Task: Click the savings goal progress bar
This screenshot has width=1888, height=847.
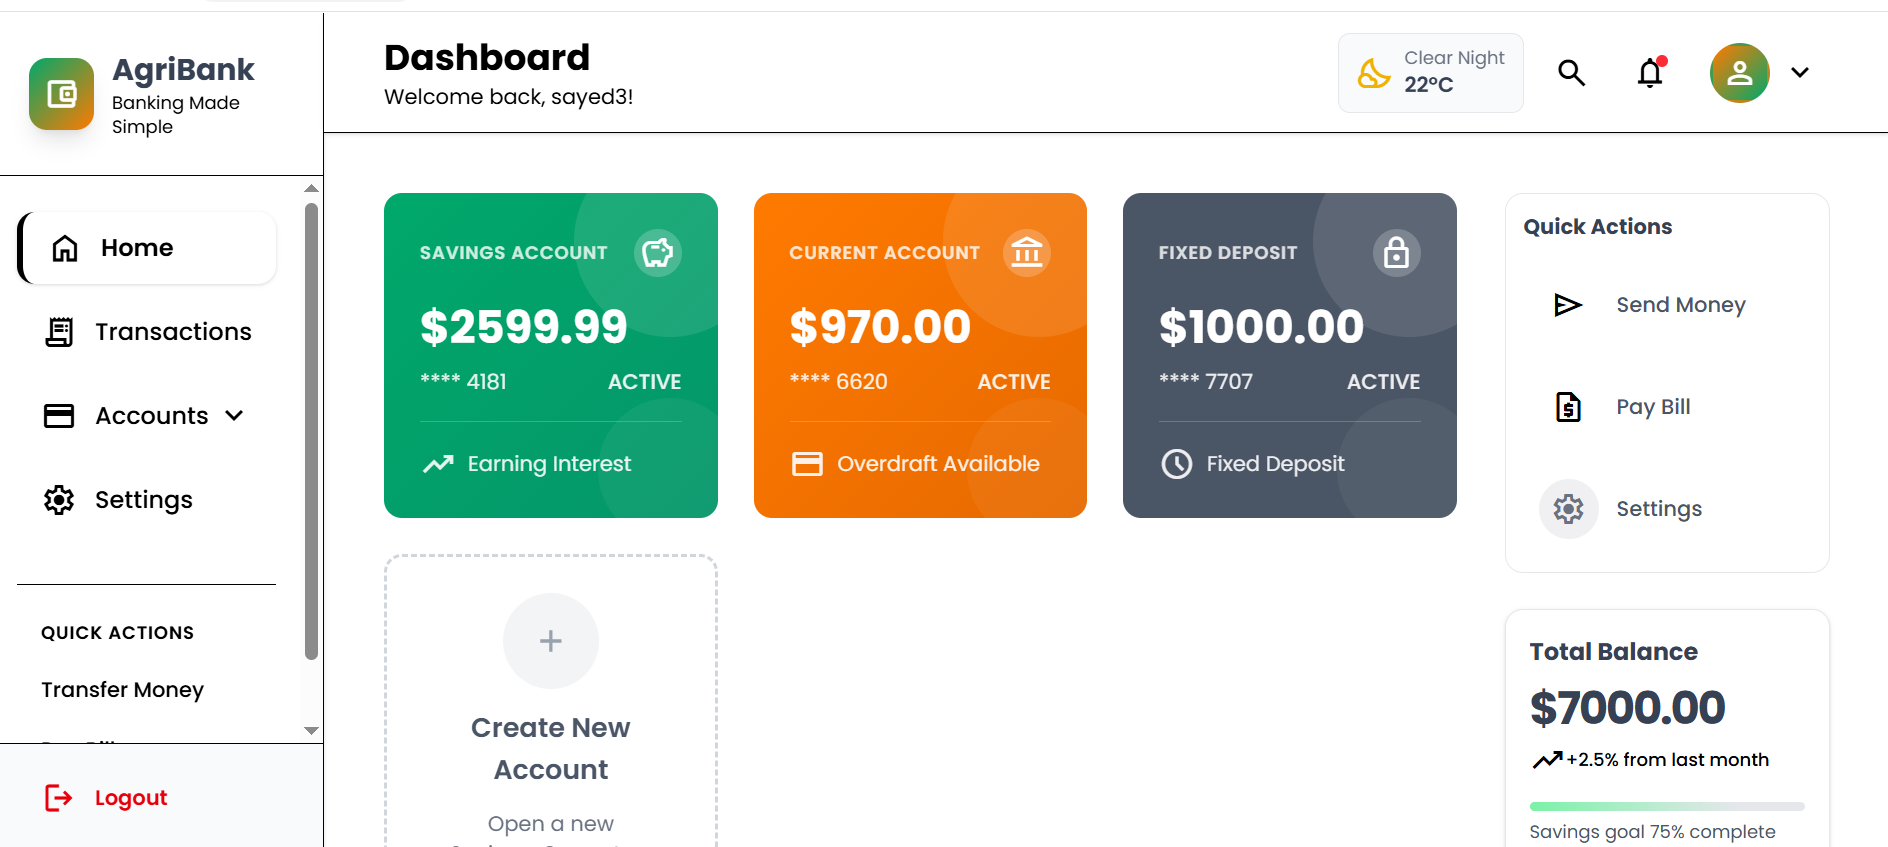Action: click(x=1666, y=804)
